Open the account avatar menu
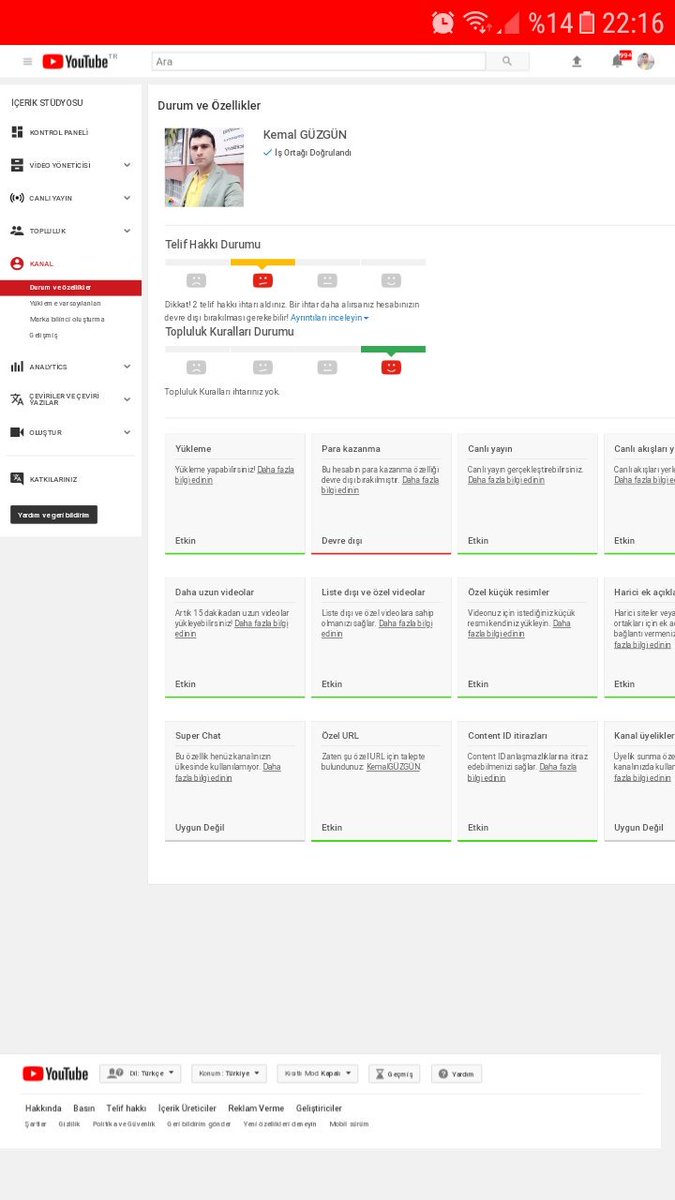Image resolution: width=675 pixels, height=1200 pixels. (x=646, y=61)
